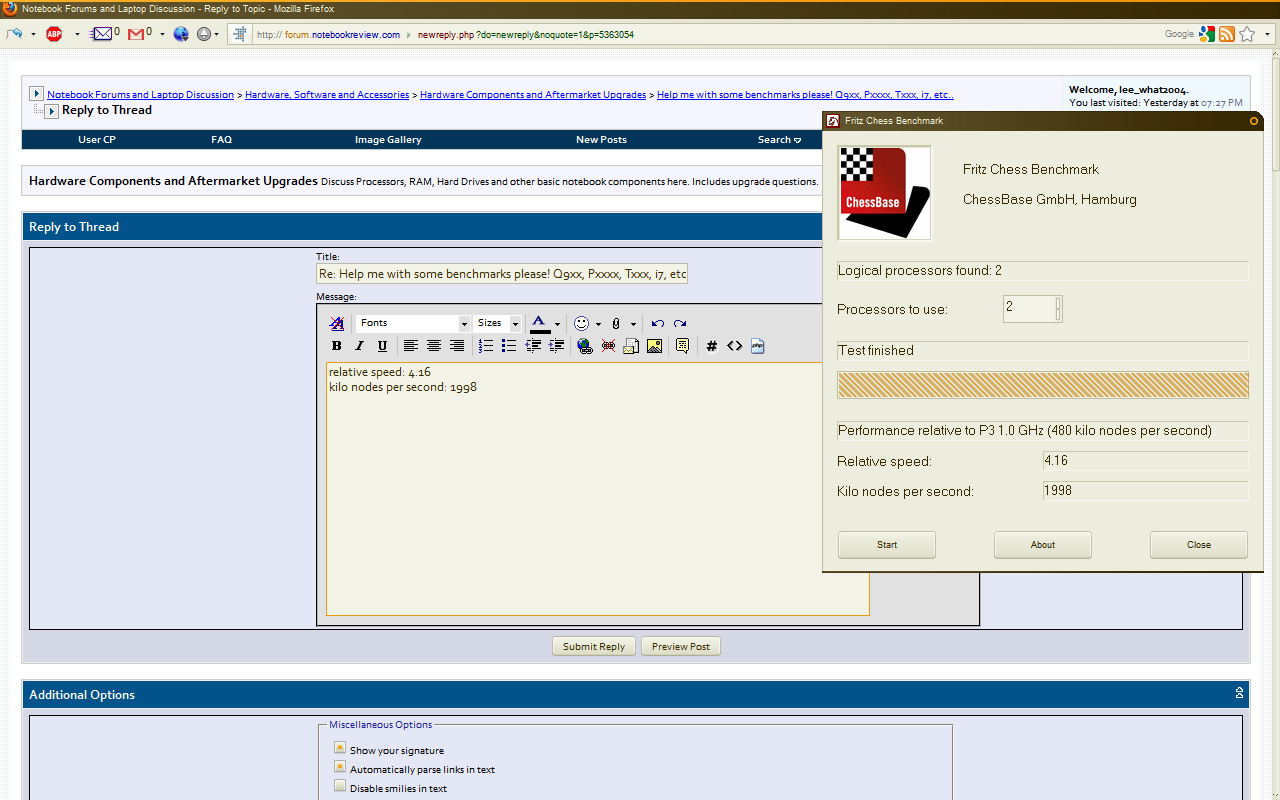Toggle bold formatting in the editor
Viewport: 1280px width, 800px height.
[x=336, y=346]
